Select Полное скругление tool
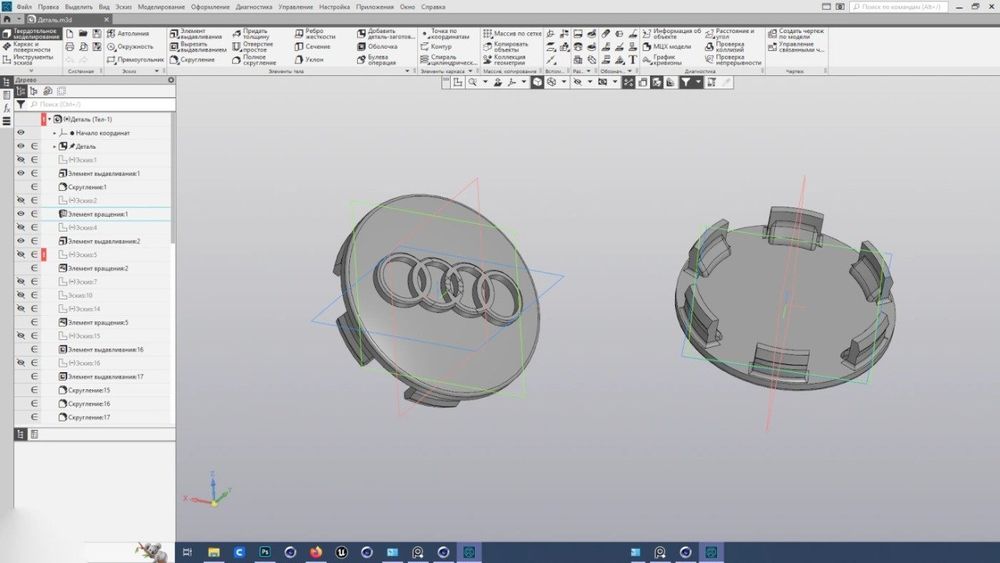 pyautogui.click(x=254, y=60)
